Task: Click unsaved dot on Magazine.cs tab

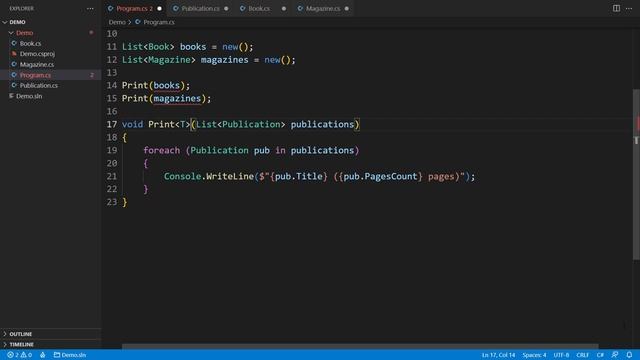Action: 347,9
